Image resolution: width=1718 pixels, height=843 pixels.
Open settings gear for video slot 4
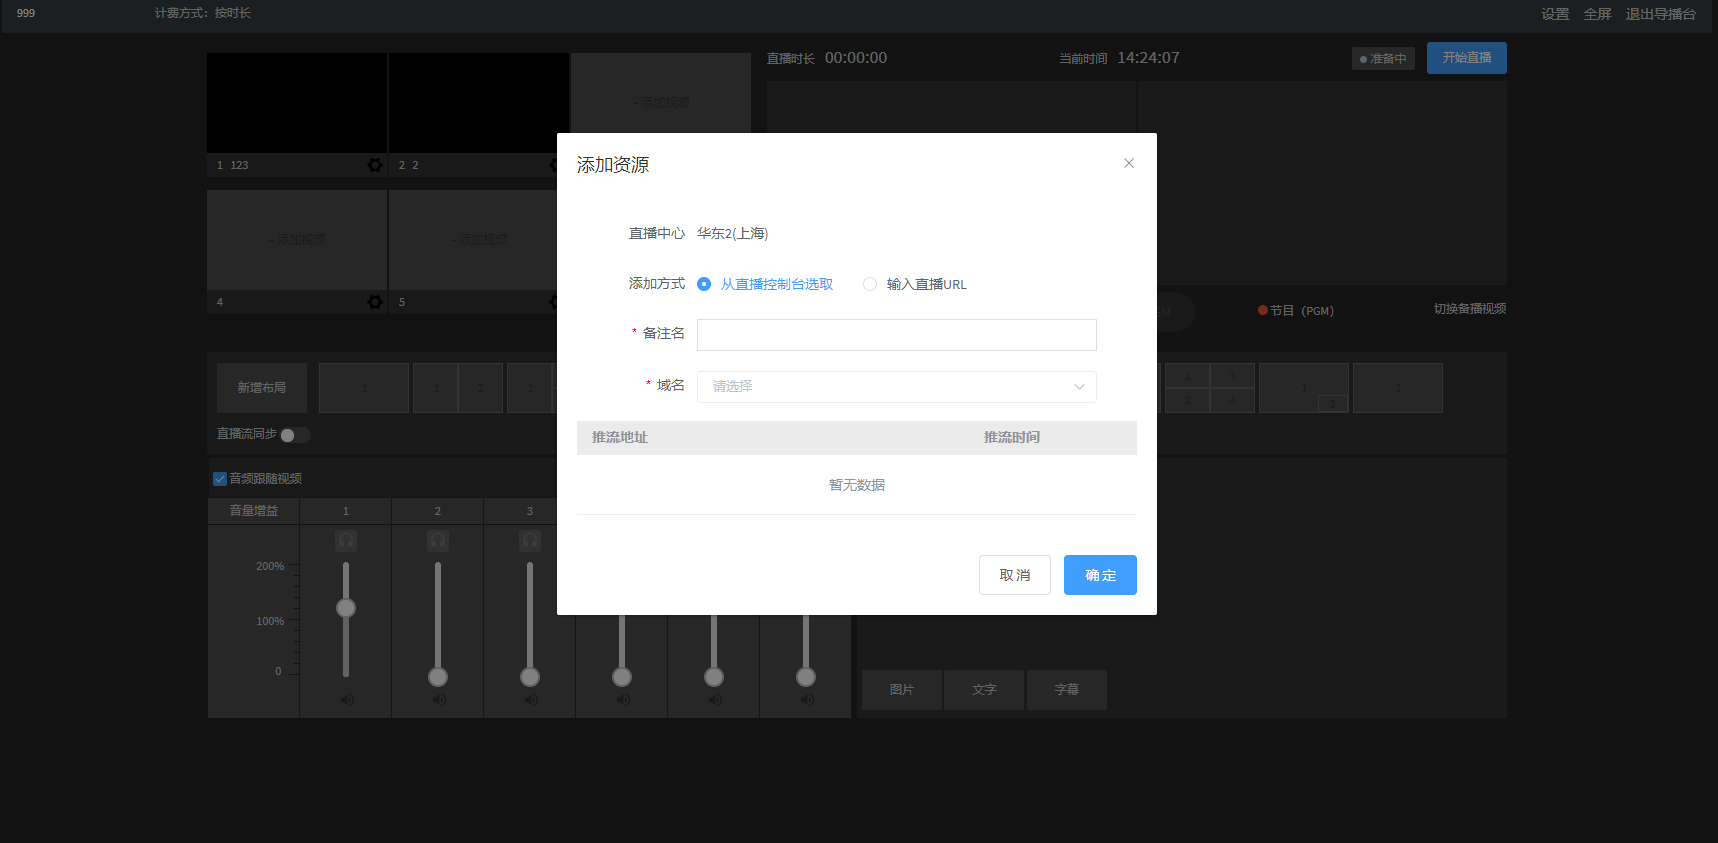tap(375, 302)
